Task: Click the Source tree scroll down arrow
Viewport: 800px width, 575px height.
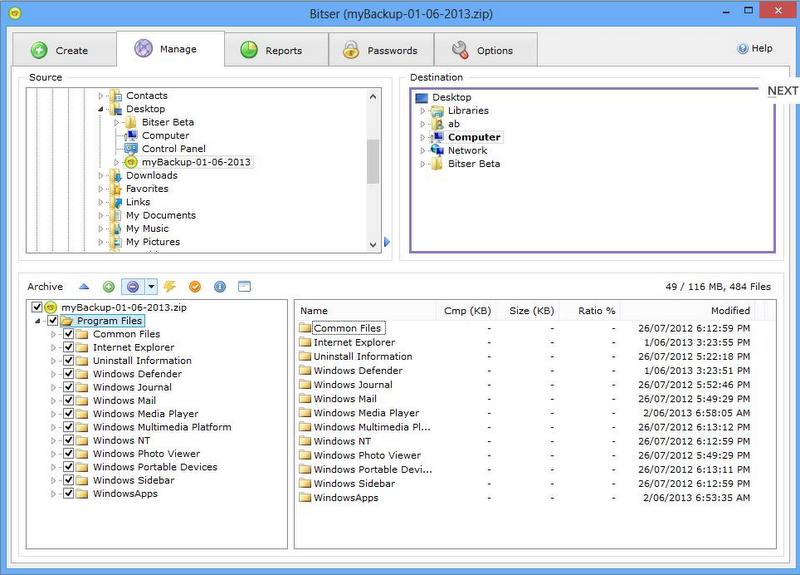Action: 373,245
